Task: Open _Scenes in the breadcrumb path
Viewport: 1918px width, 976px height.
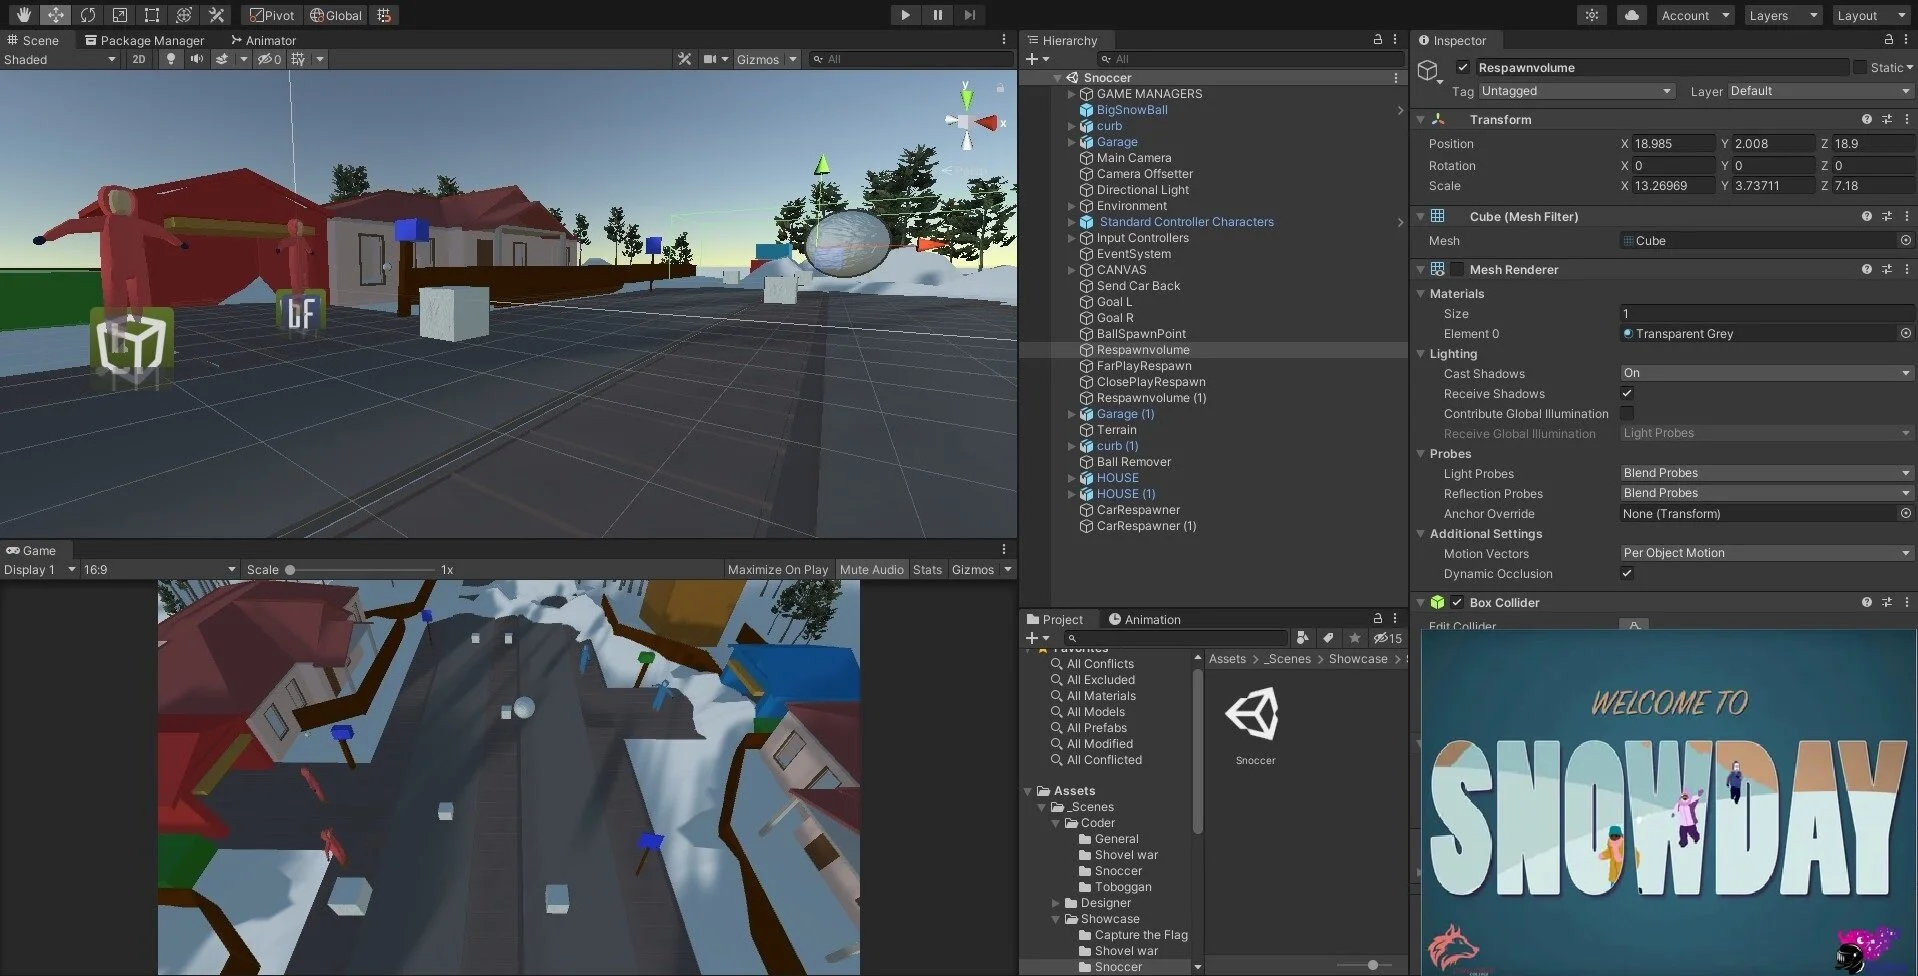Action: [x=1288, y=658]
